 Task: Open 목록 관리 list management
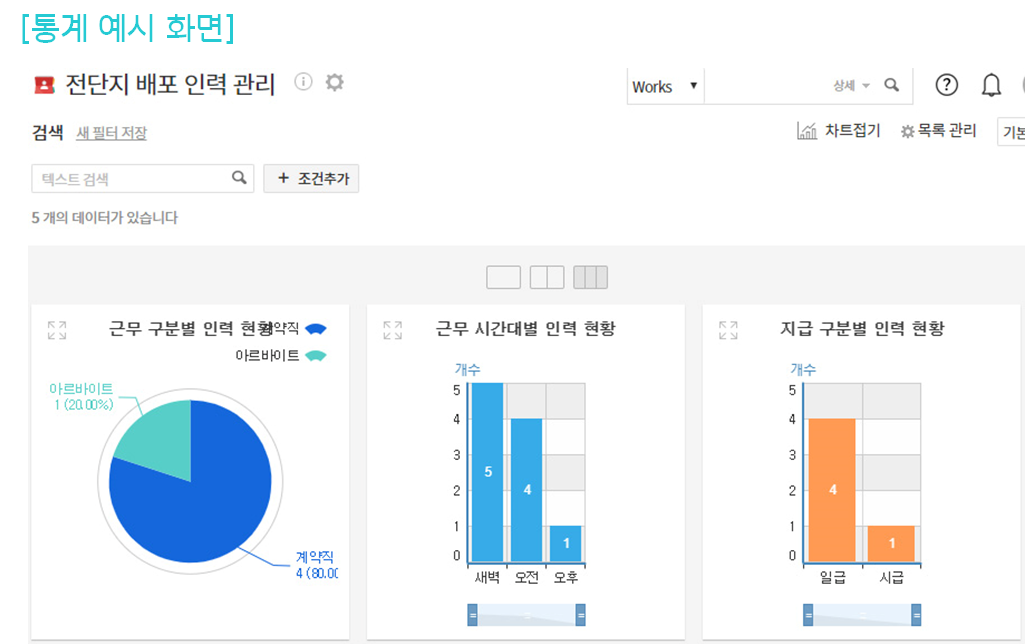(x=938, y=131)
